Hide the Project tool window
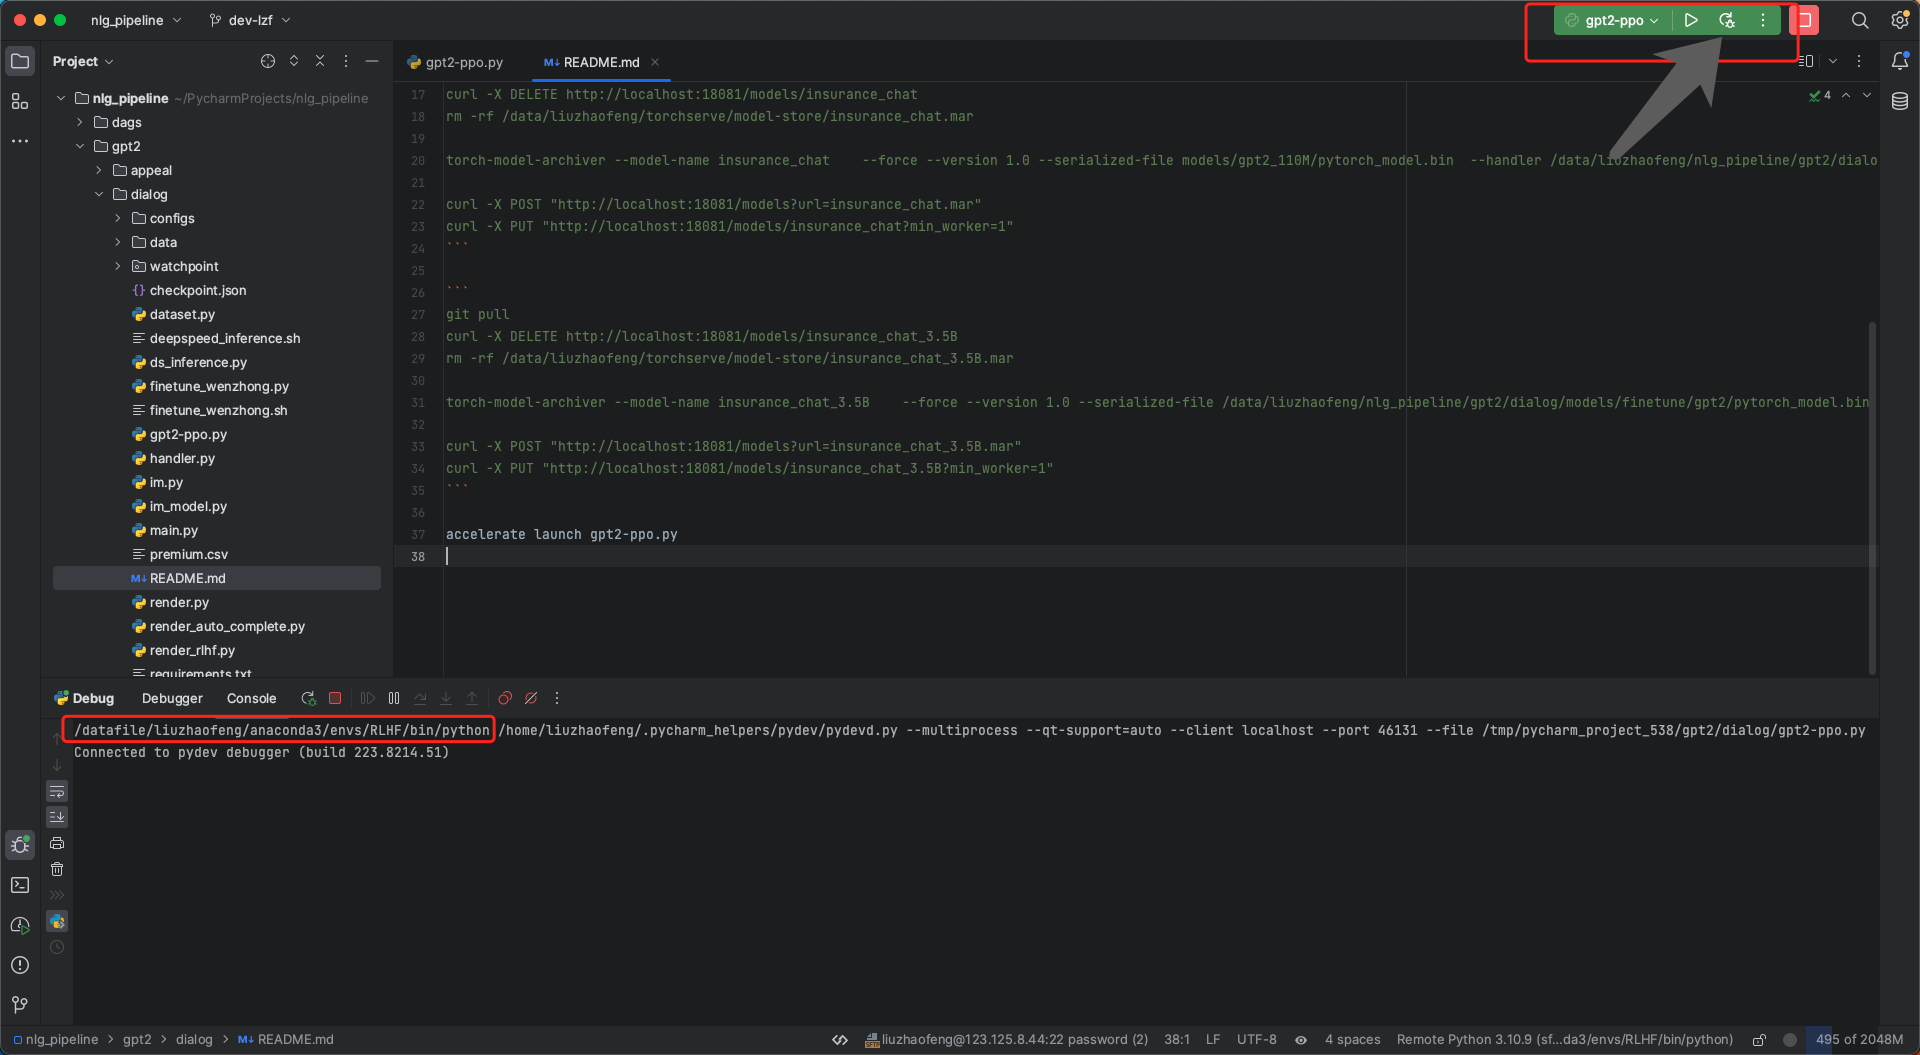Image resolution: width=1920 pixels, height=1055 pixels. point(372,61)
